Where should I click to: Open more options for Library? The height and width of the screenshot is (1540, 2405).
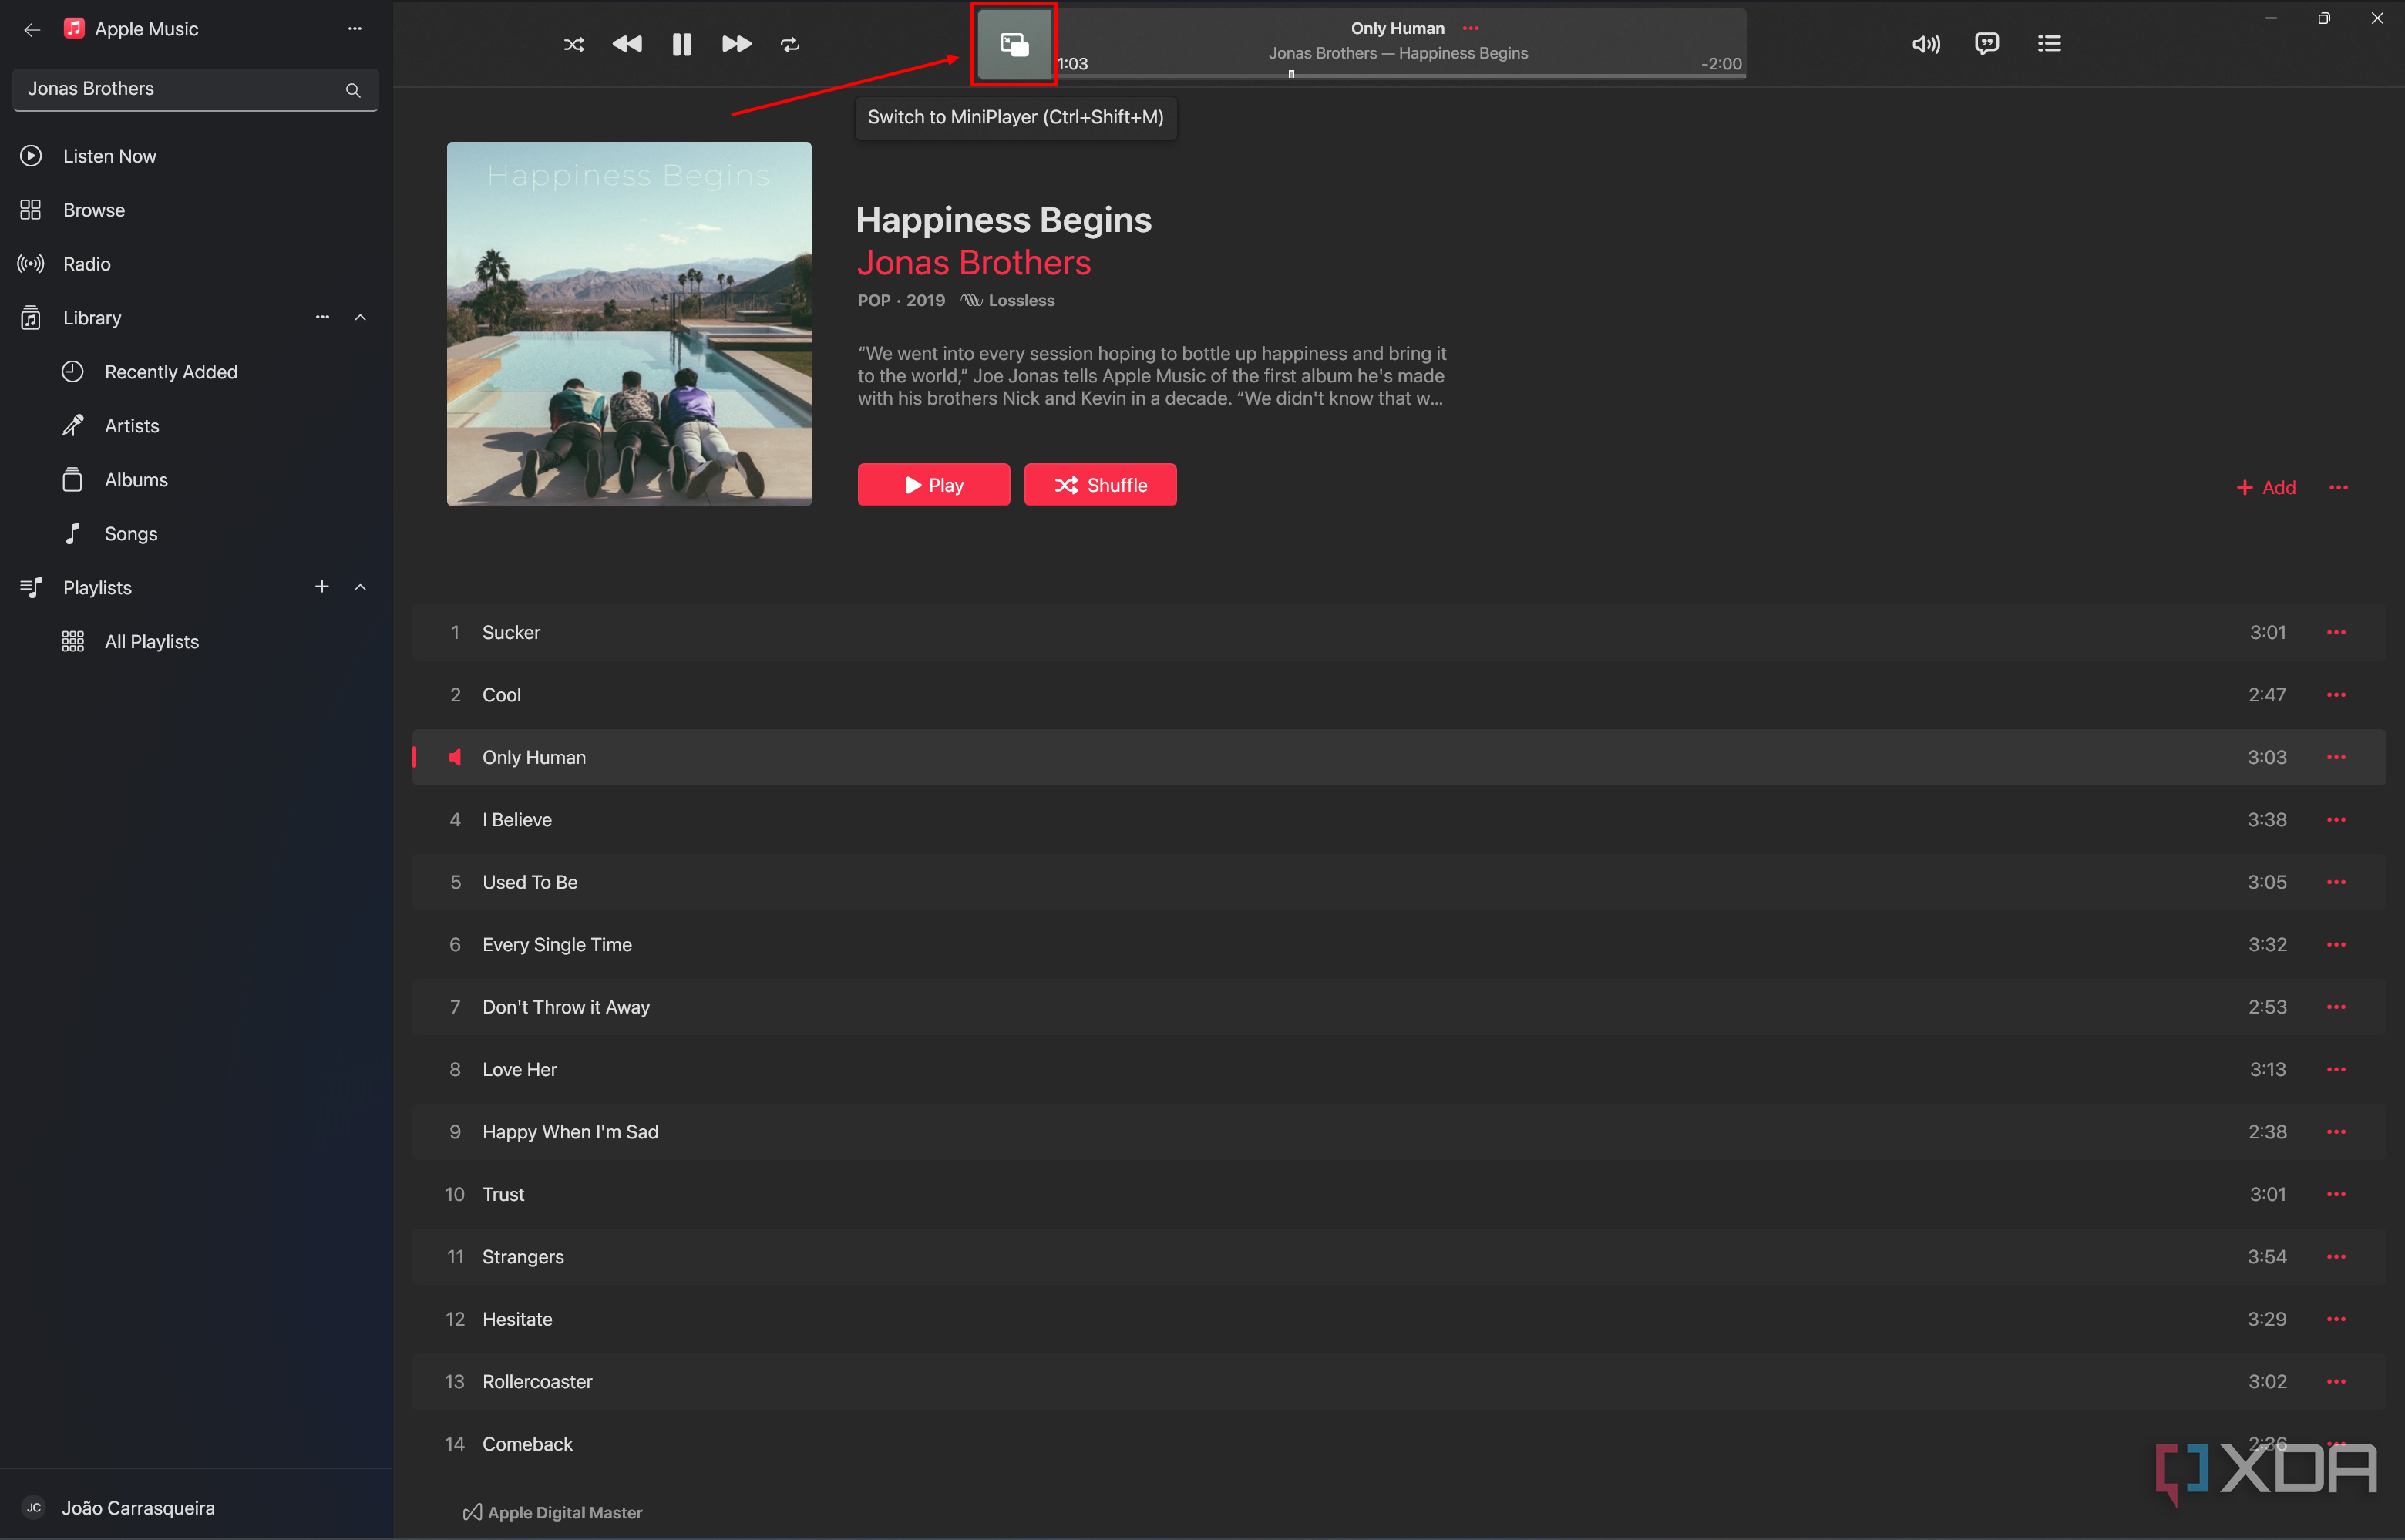pyautogui.click(x=322, y=317)
